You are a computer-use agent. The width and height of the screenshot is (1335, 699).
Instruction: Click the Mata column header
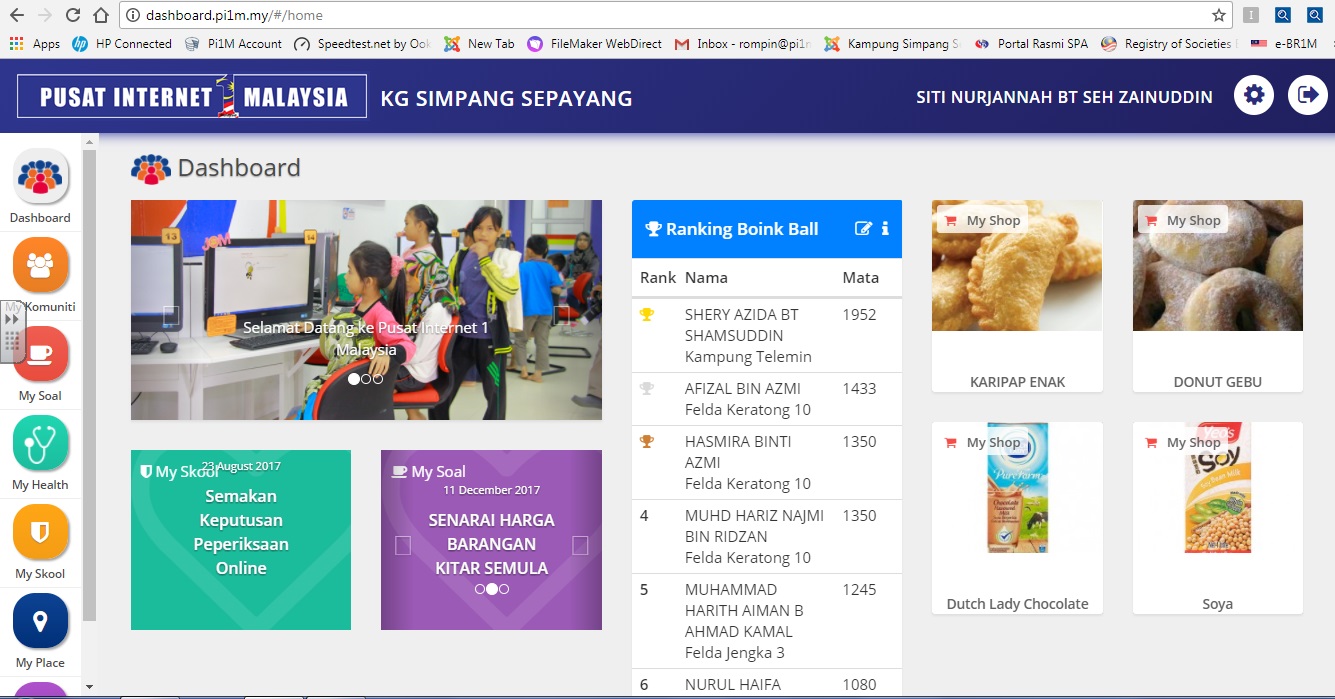click(861, 277)
